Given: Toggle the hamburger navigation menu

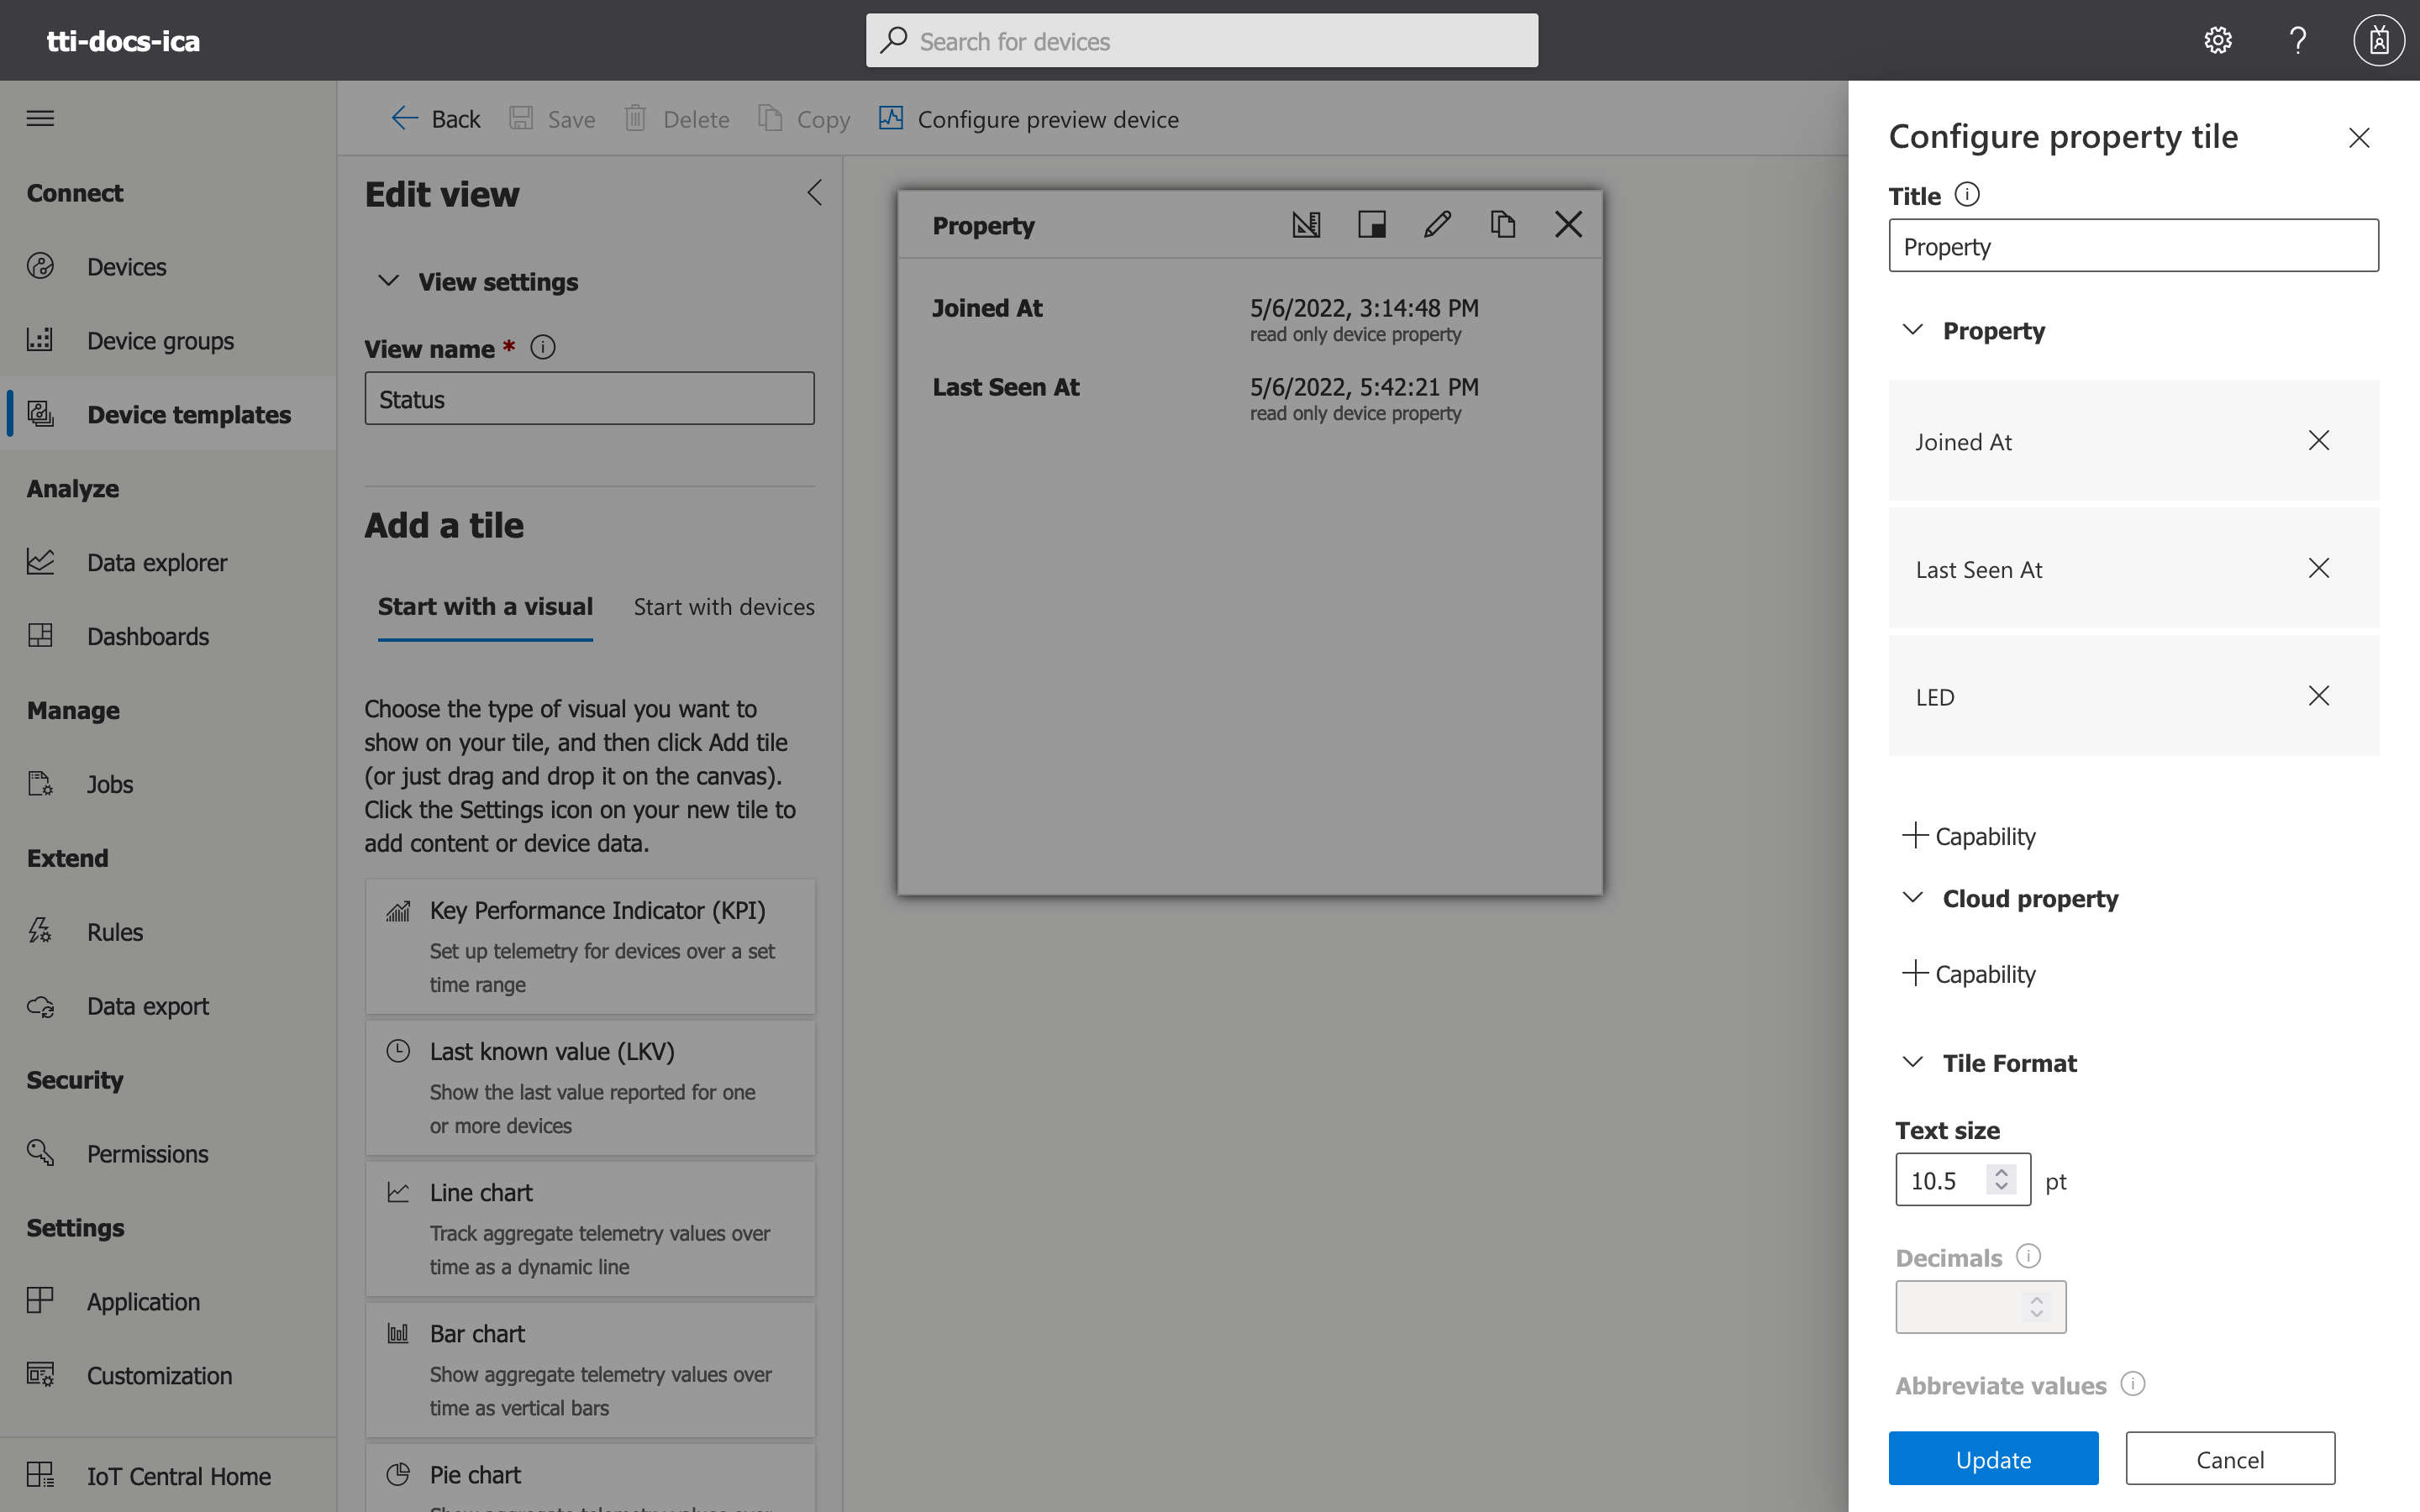Looking at the screenshot, I should click(x=40, y=118).
